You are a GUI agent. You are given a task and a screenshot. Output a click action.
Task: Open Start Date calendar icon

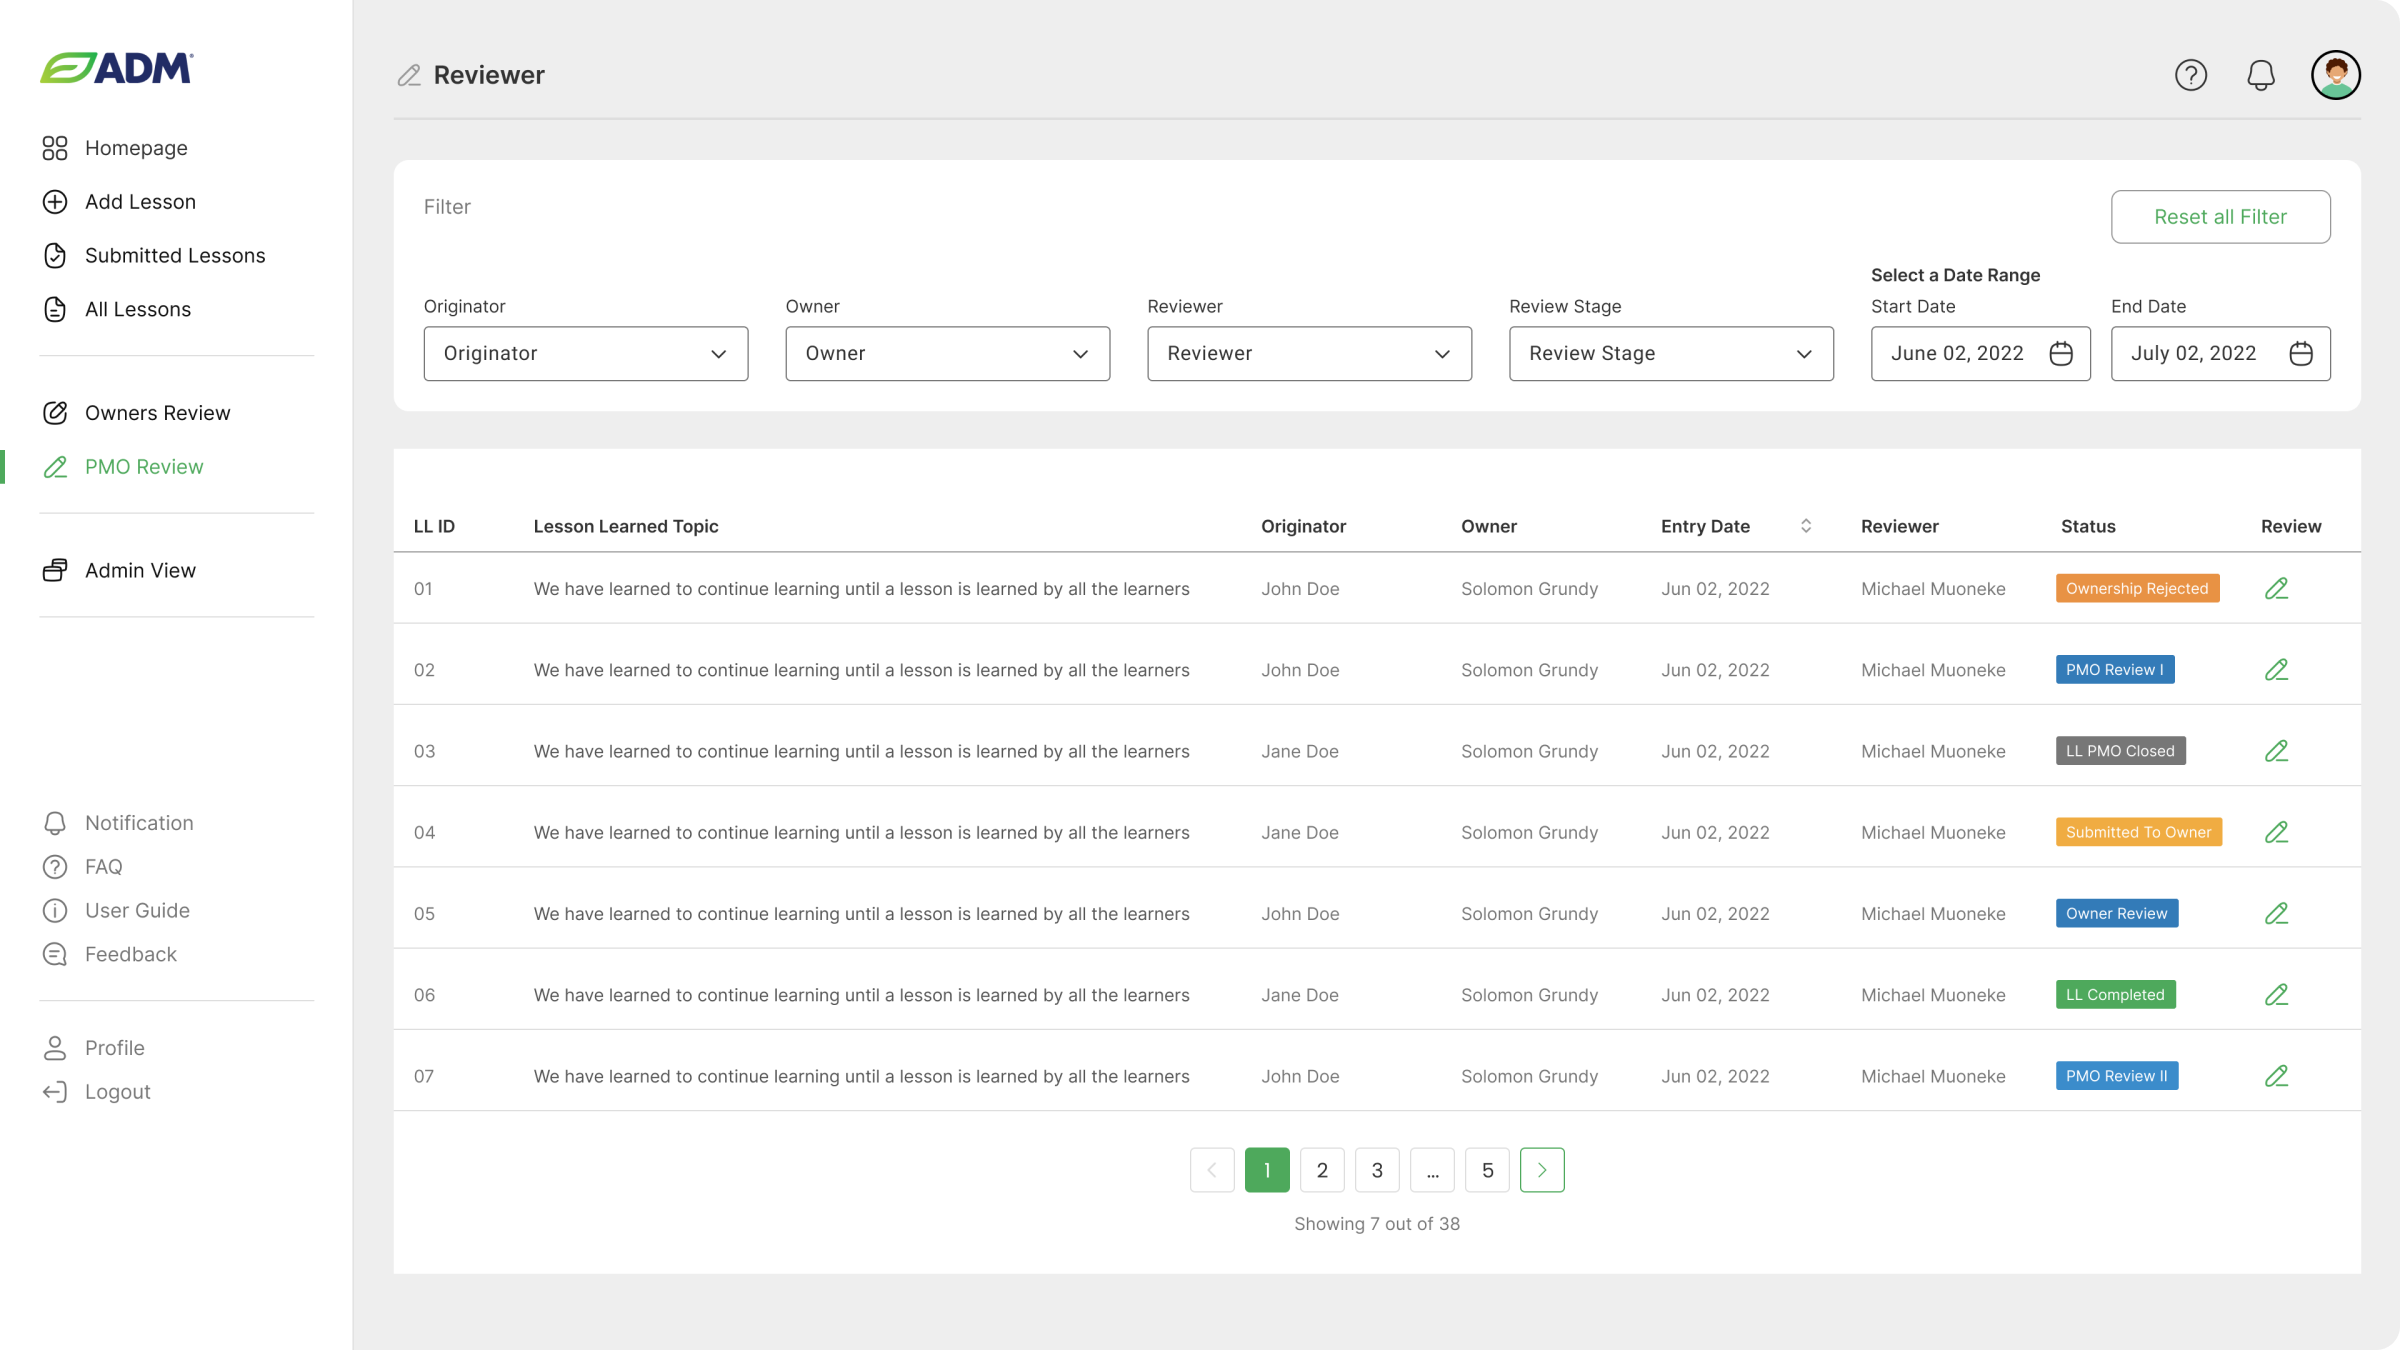2060,354
